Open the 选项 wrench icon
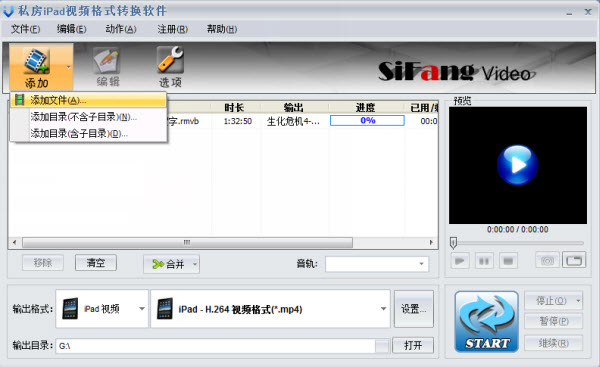Viewport: 600px width, 367px height. [x=171, y=67]
